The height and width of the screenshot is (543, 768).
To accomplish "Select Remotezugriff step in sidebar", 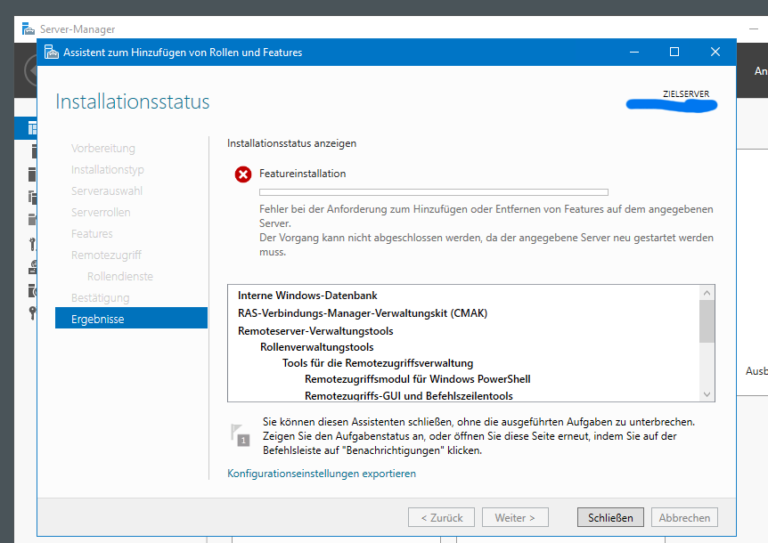I will pyautogui.click(x=106, y=255).
